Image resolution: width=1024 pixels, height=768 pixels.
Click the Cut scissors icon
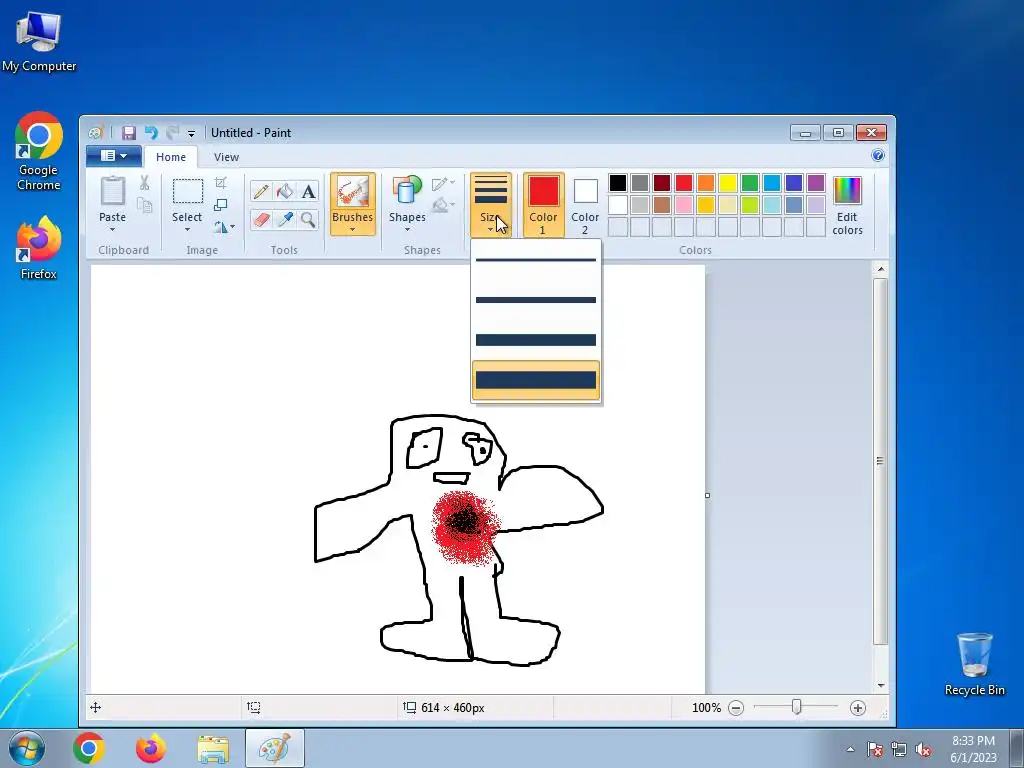coord(144,184)
